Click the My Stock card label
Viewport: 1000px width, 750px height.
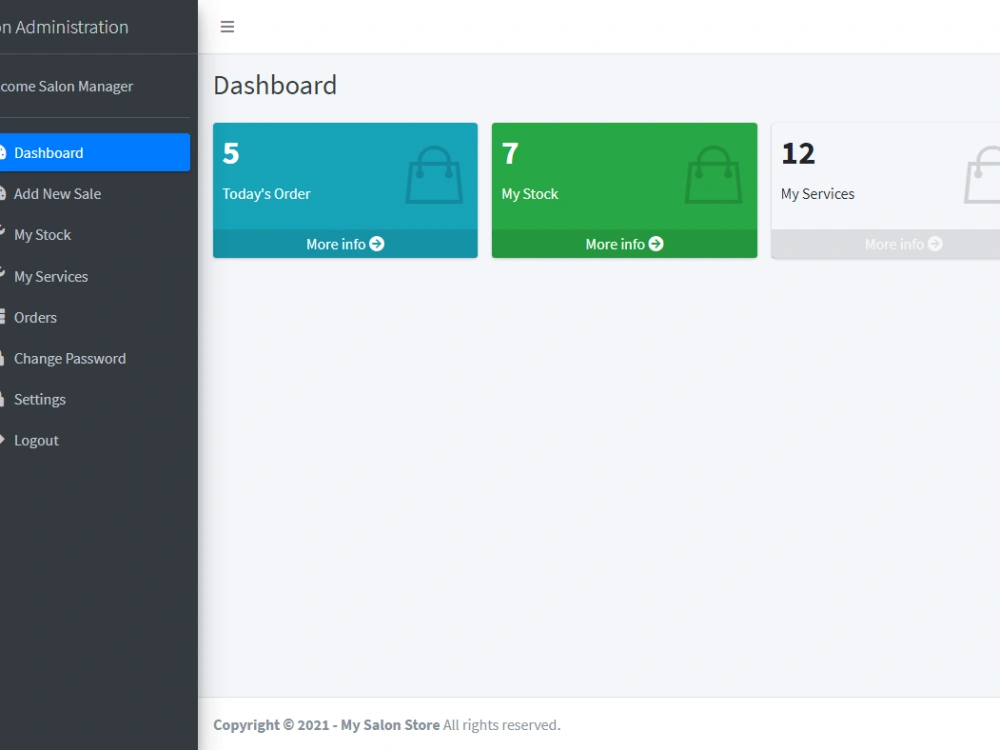530,194
